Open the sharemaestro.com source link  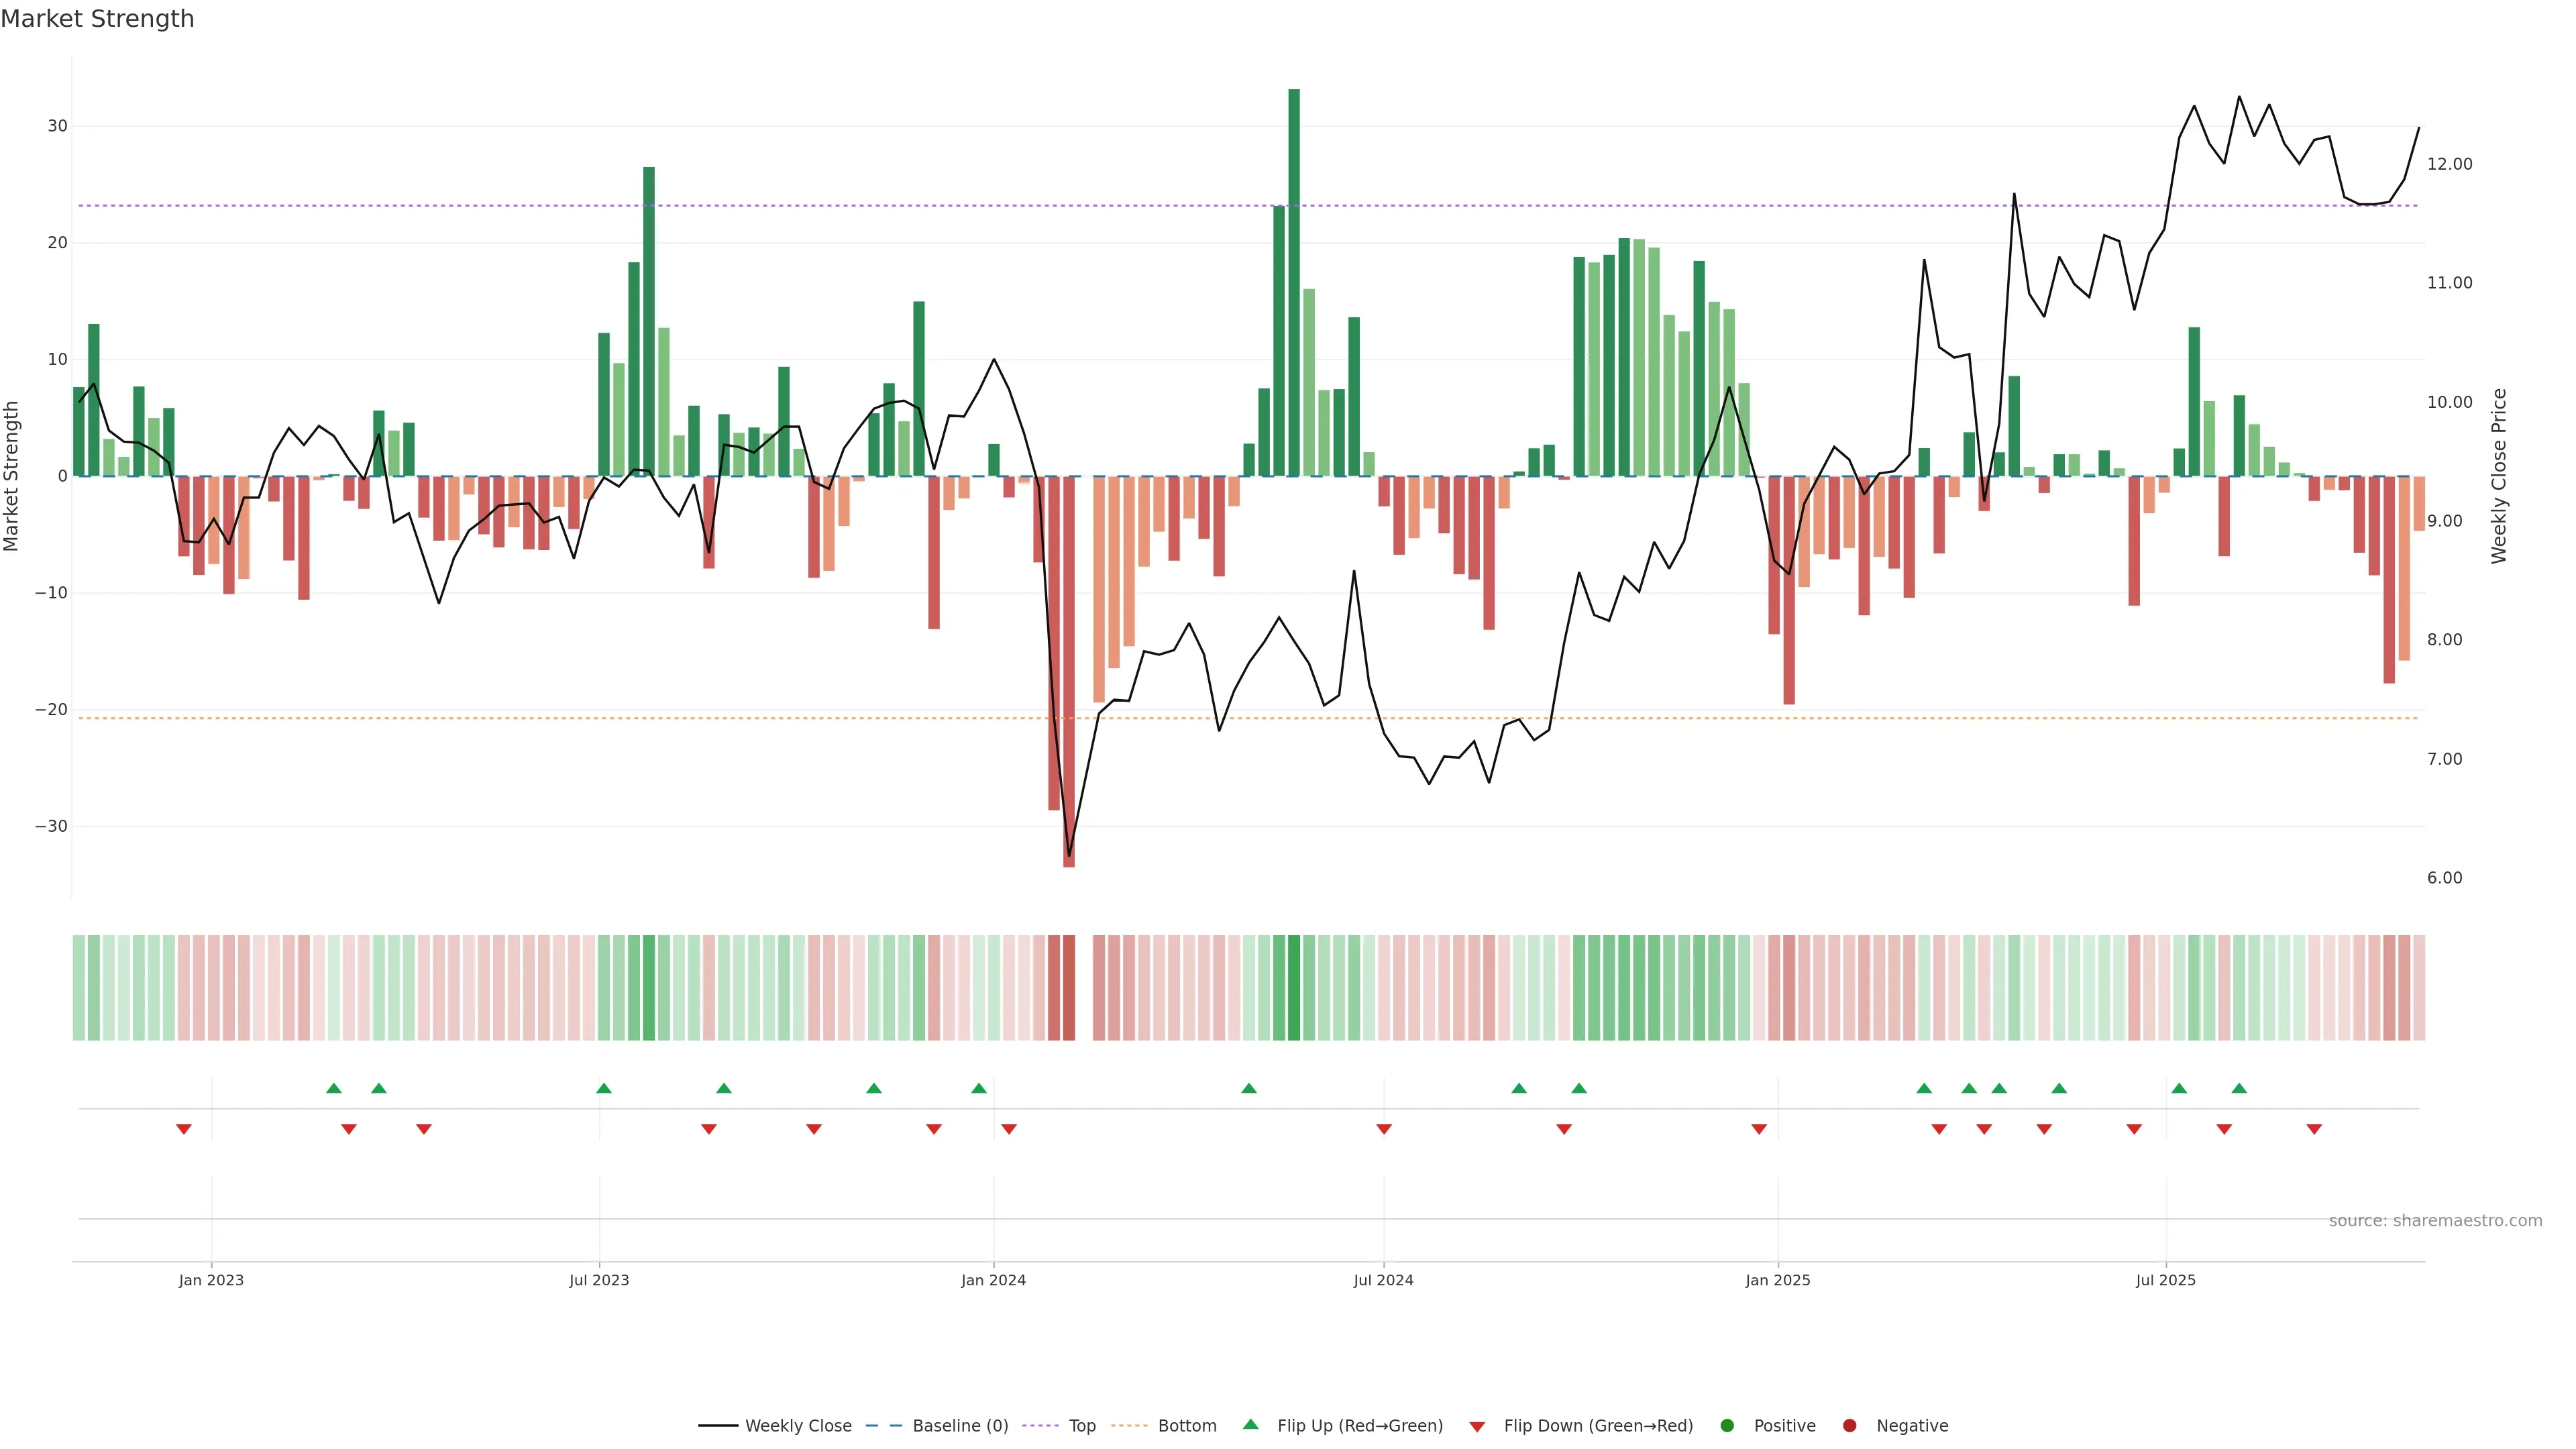[x=2435, y=1220]
